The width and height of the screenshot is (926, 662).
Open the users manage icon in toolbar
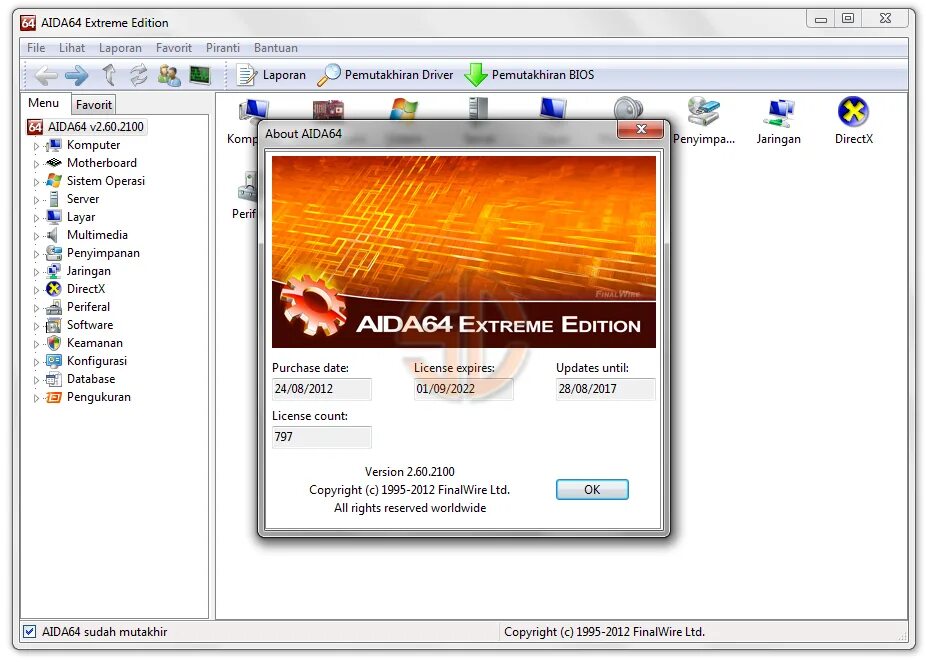click(x=169, y=75)
